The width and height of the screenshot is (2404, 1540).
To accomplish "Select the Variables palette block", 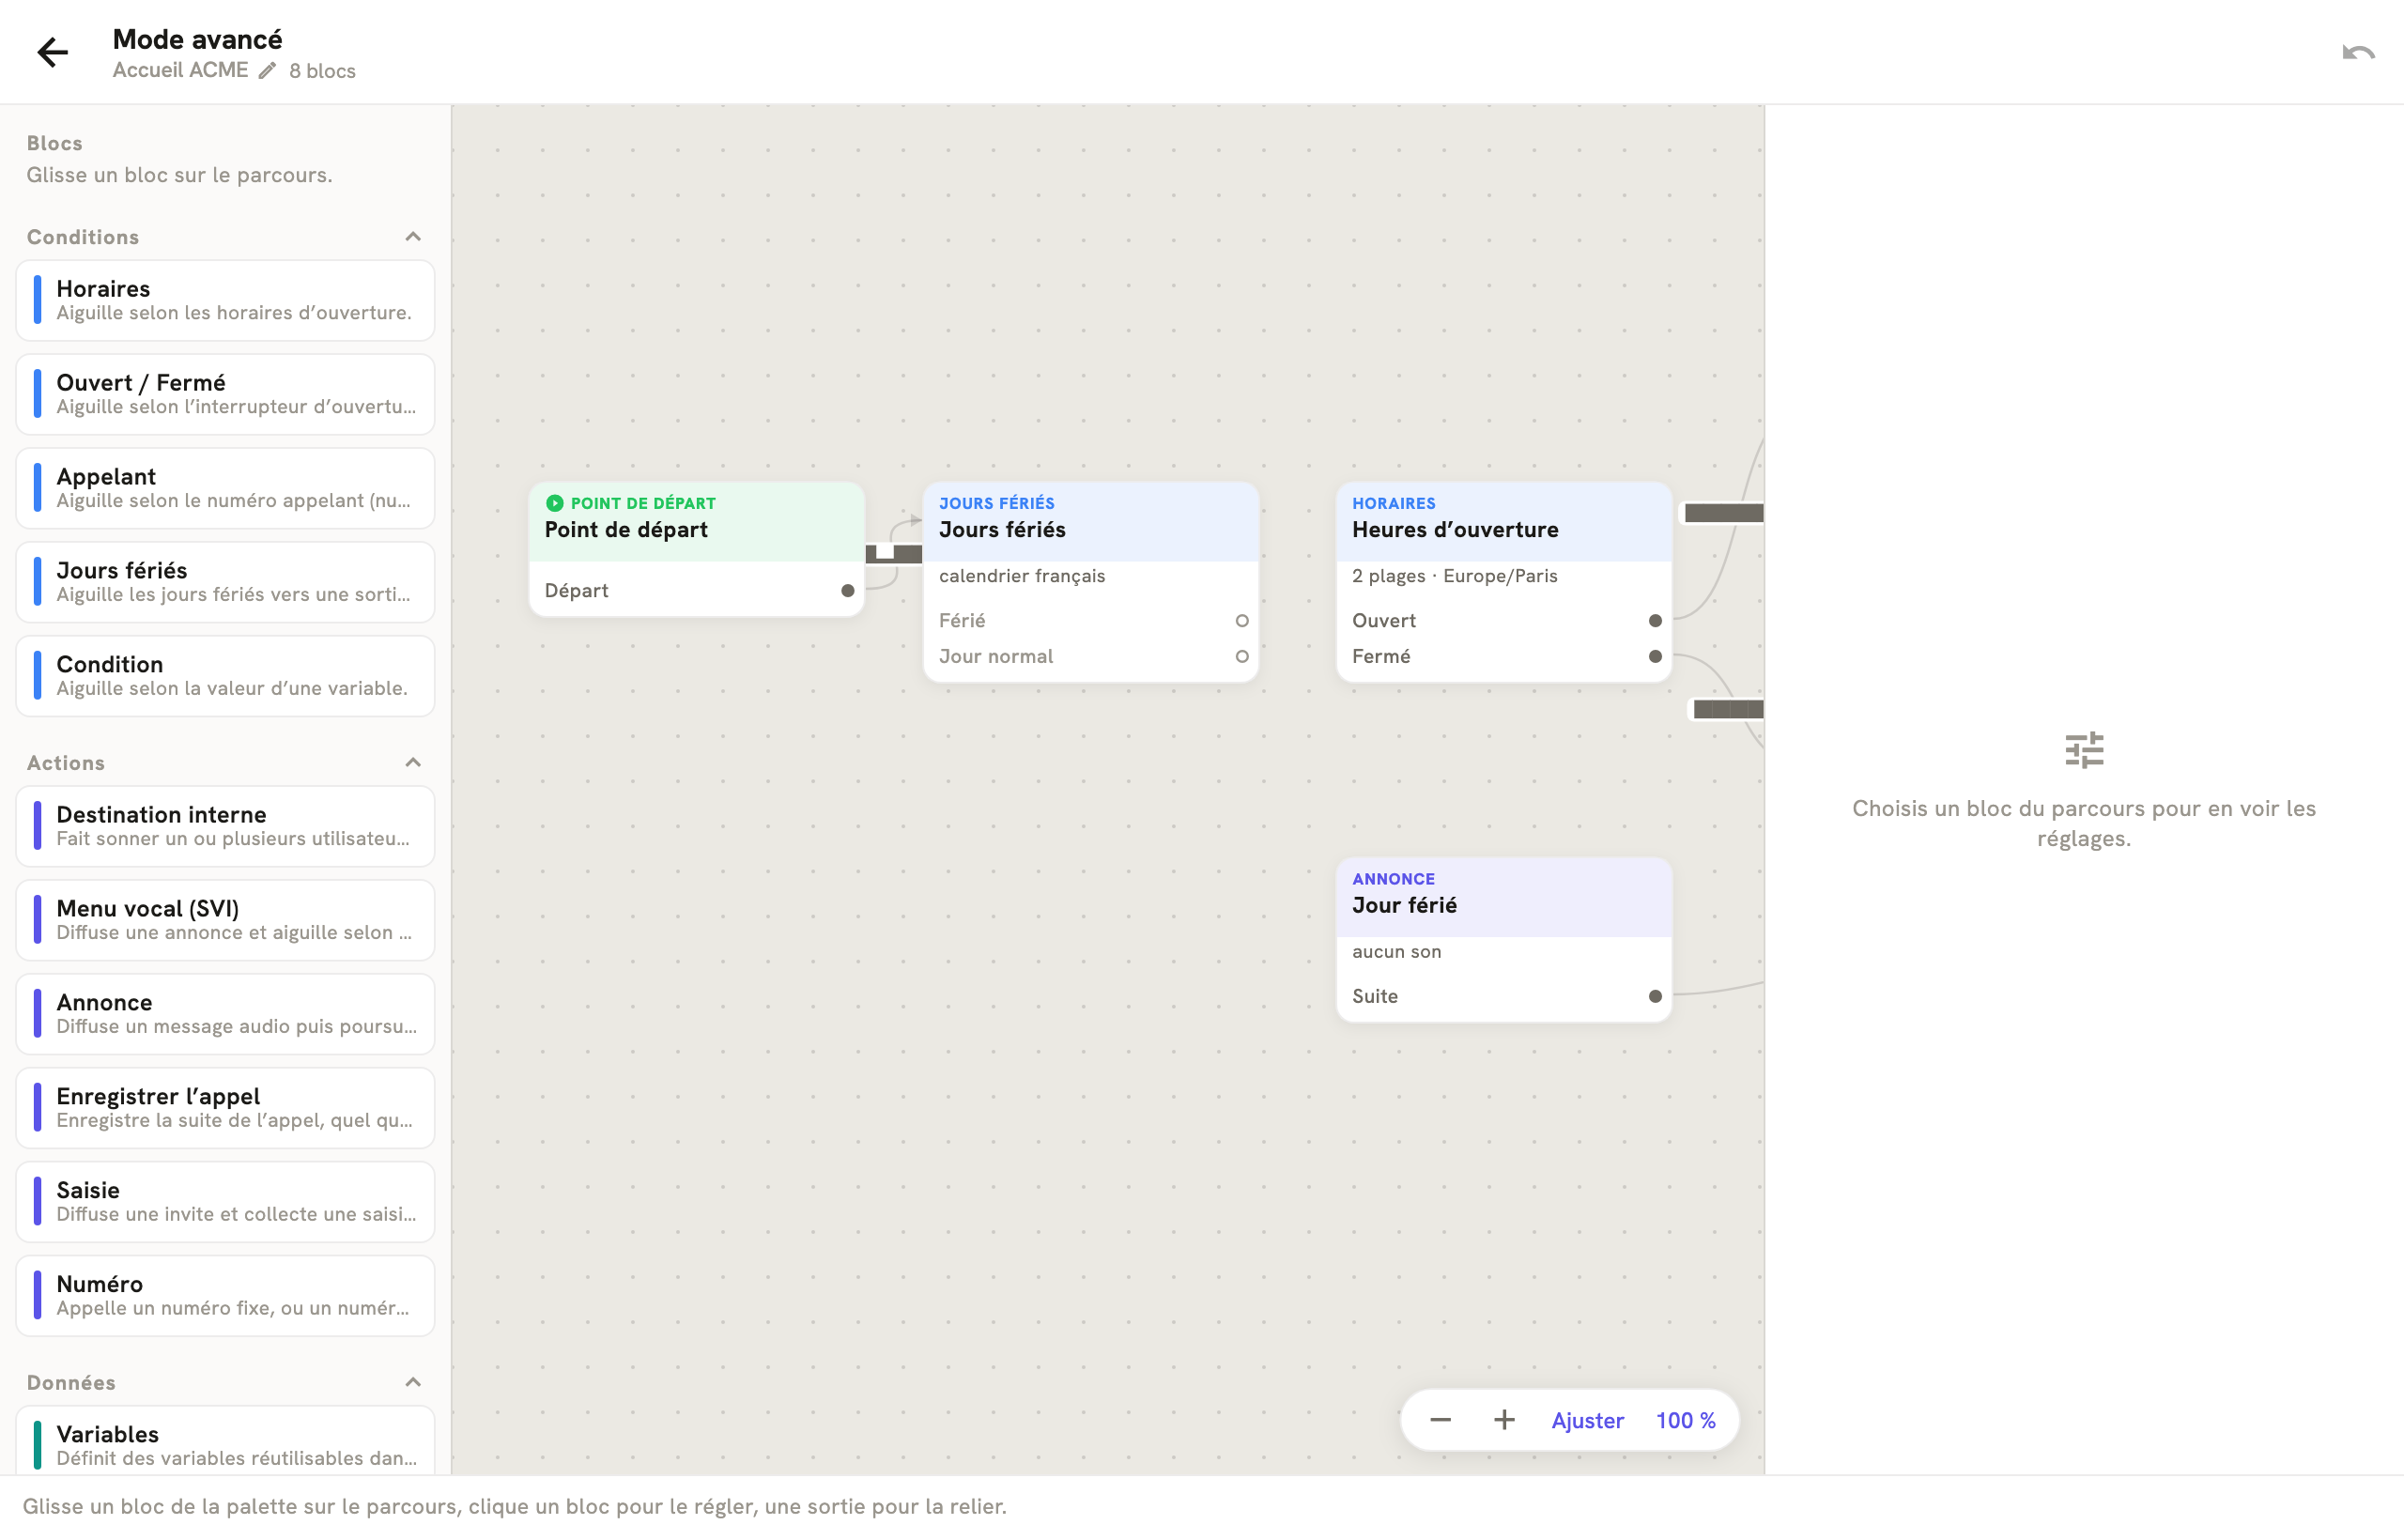I will tap(225, 1441).
